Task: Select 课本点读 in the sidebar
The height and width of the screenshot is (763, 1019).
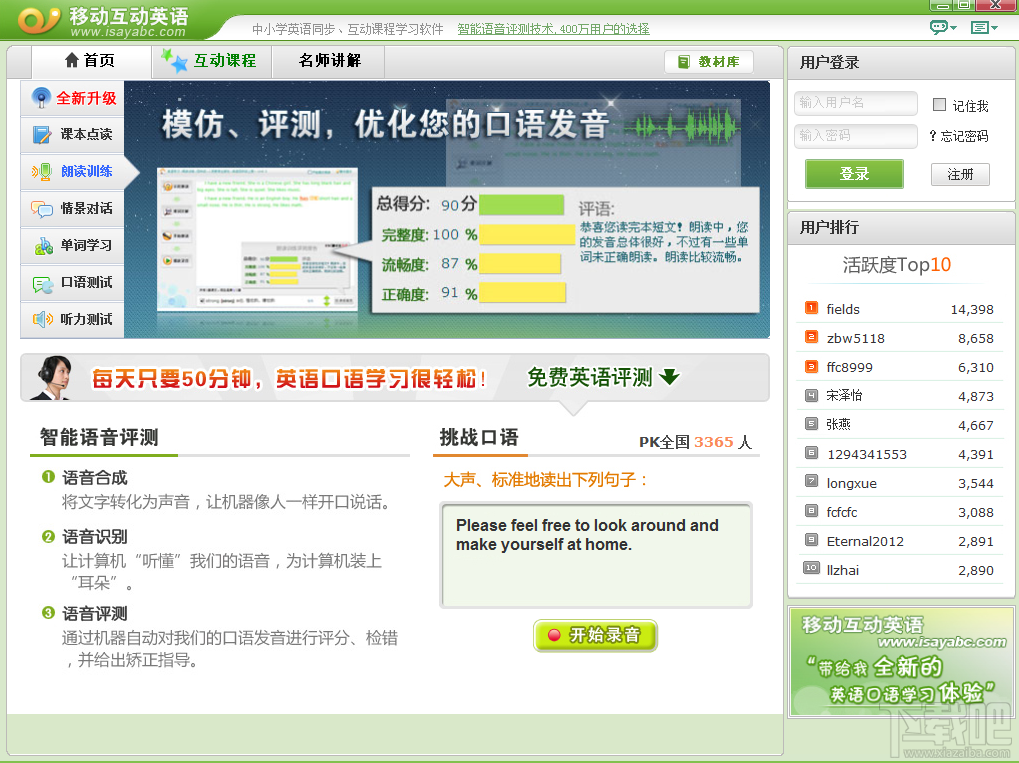Action: (73, 135)
